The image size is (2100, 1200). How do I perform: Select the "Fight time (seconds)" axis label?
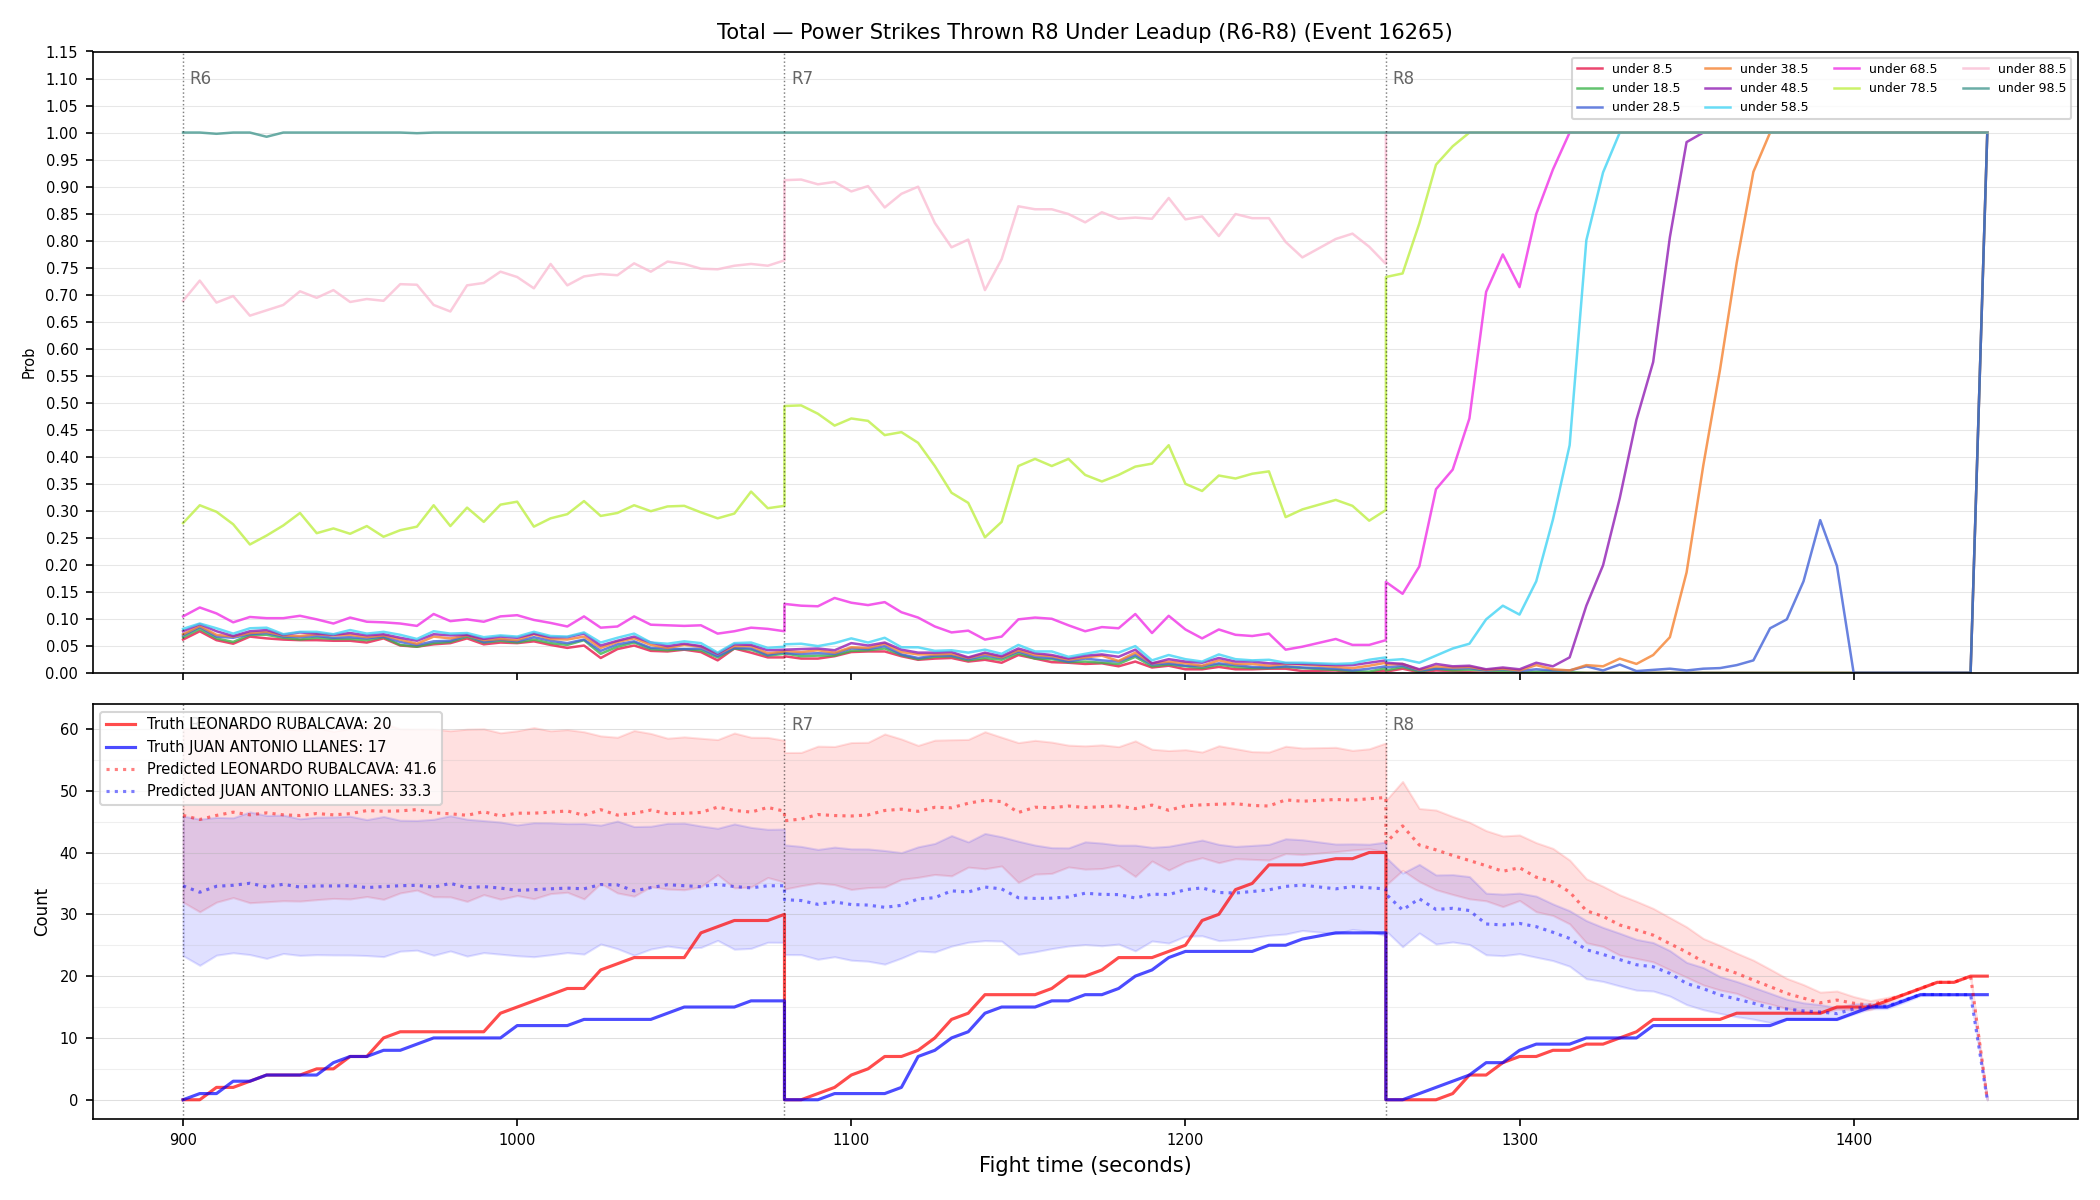[1085, 1165]
